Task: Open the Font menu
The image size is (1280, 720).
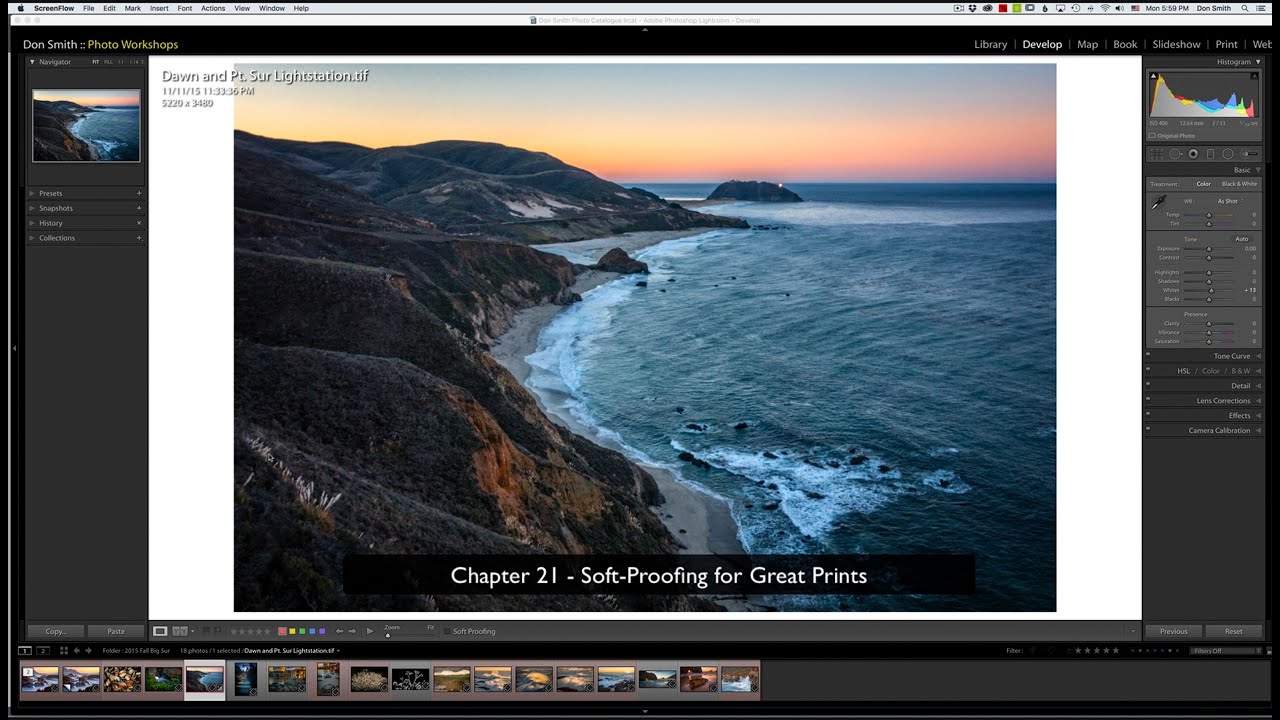Action: [185, 8]
